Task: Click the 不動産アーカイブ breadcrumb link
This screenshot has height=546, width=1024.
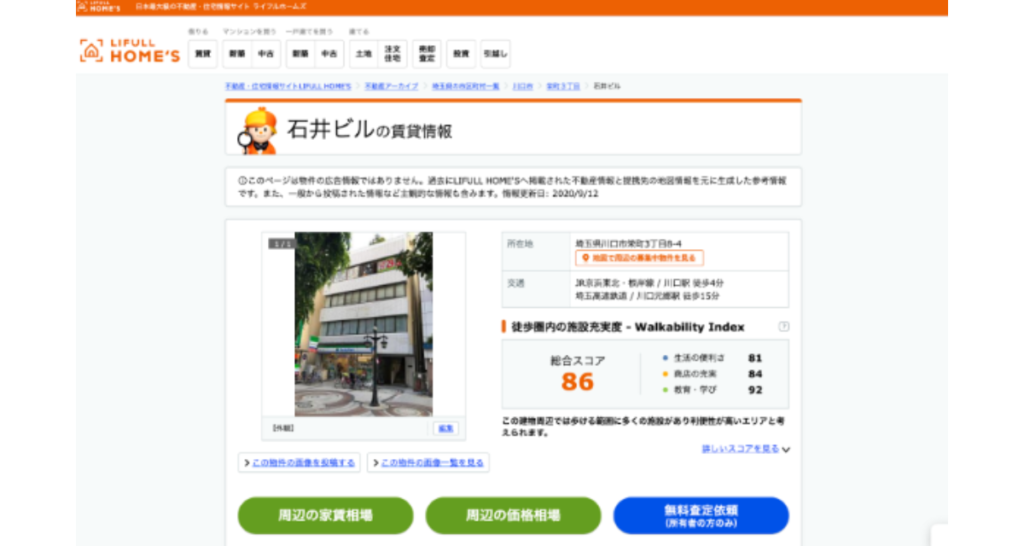Action: pyautogui.click(x=392, y=87)
